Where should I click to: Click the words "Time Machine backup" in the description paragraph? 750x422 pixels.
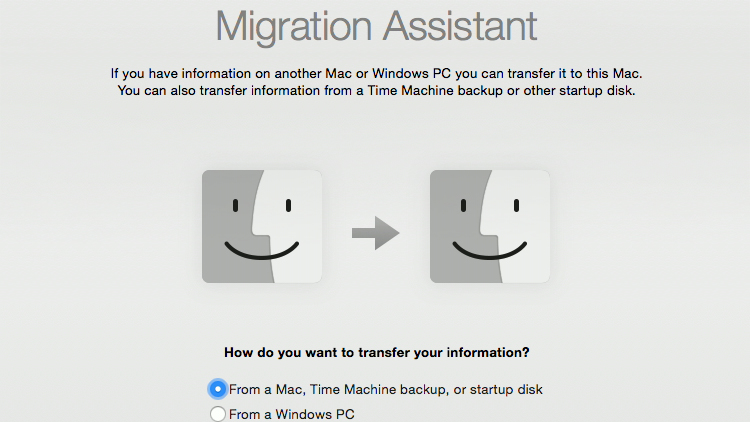pos(435,90)
